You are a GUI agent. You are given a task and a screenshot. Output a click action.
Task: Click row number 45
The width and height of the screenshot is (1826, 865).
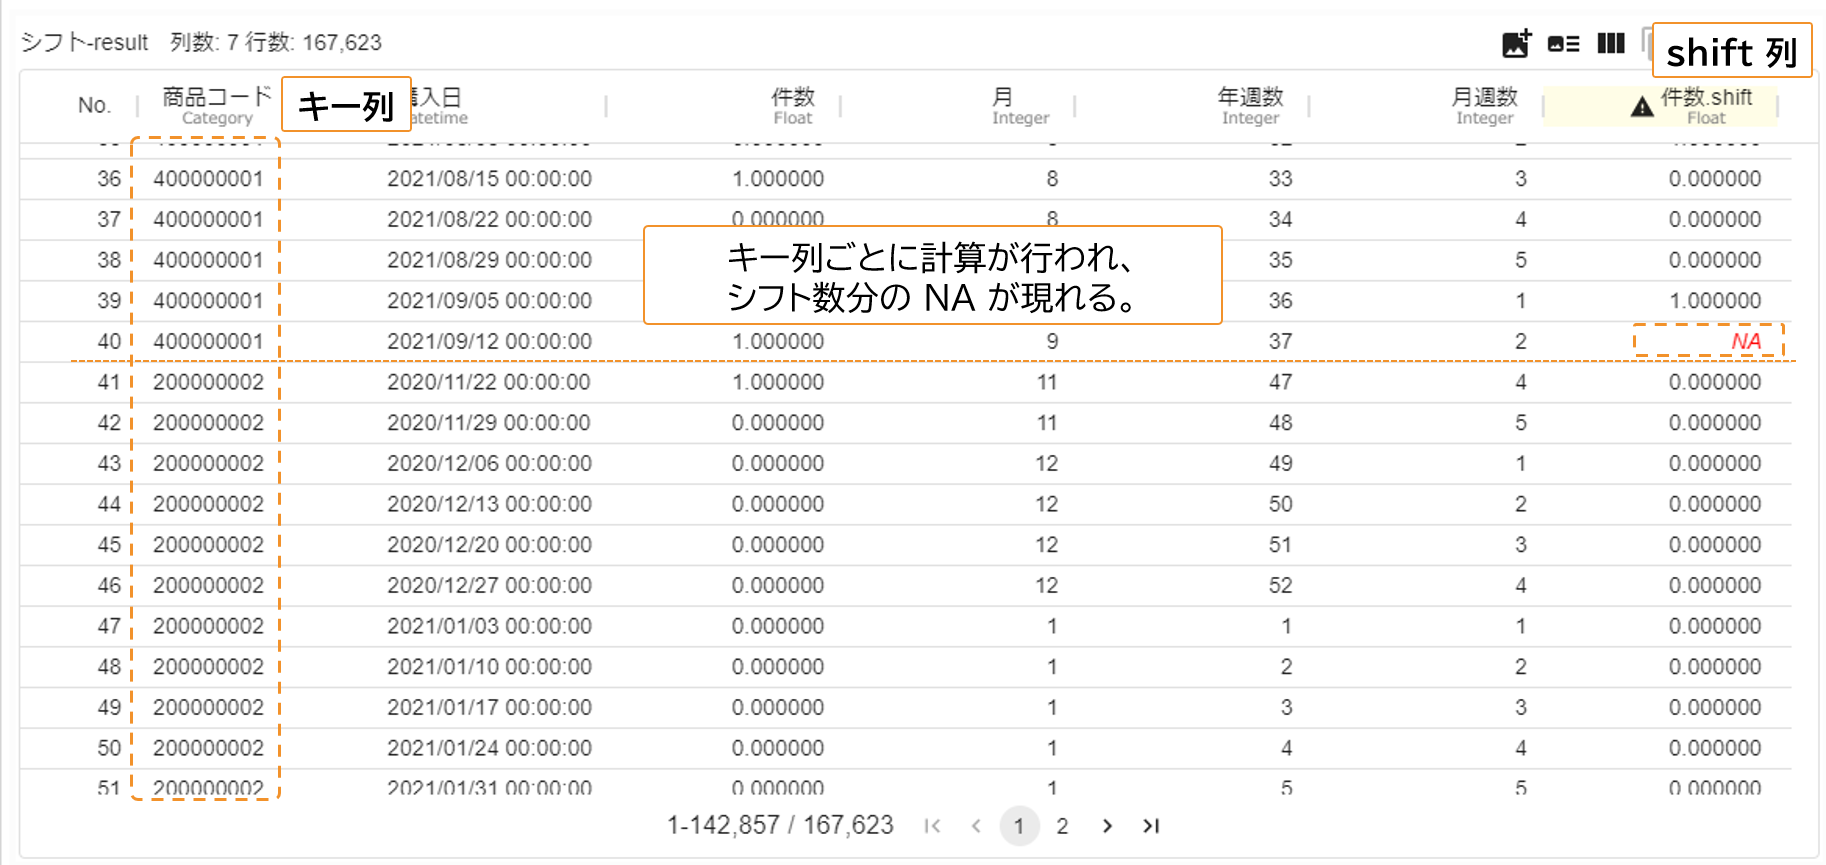click(x=109, y=545)
